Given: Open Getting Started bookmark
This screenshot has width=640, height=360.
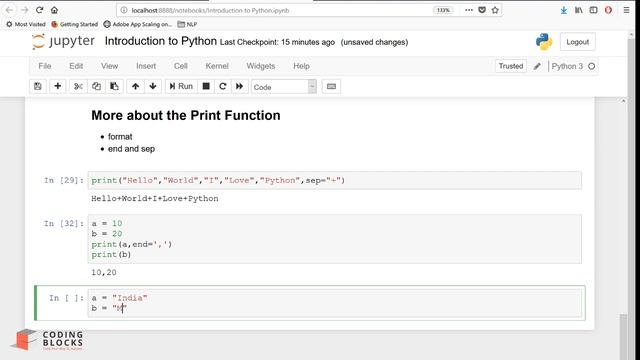Looking at the screenshot, I should point(75,24).
